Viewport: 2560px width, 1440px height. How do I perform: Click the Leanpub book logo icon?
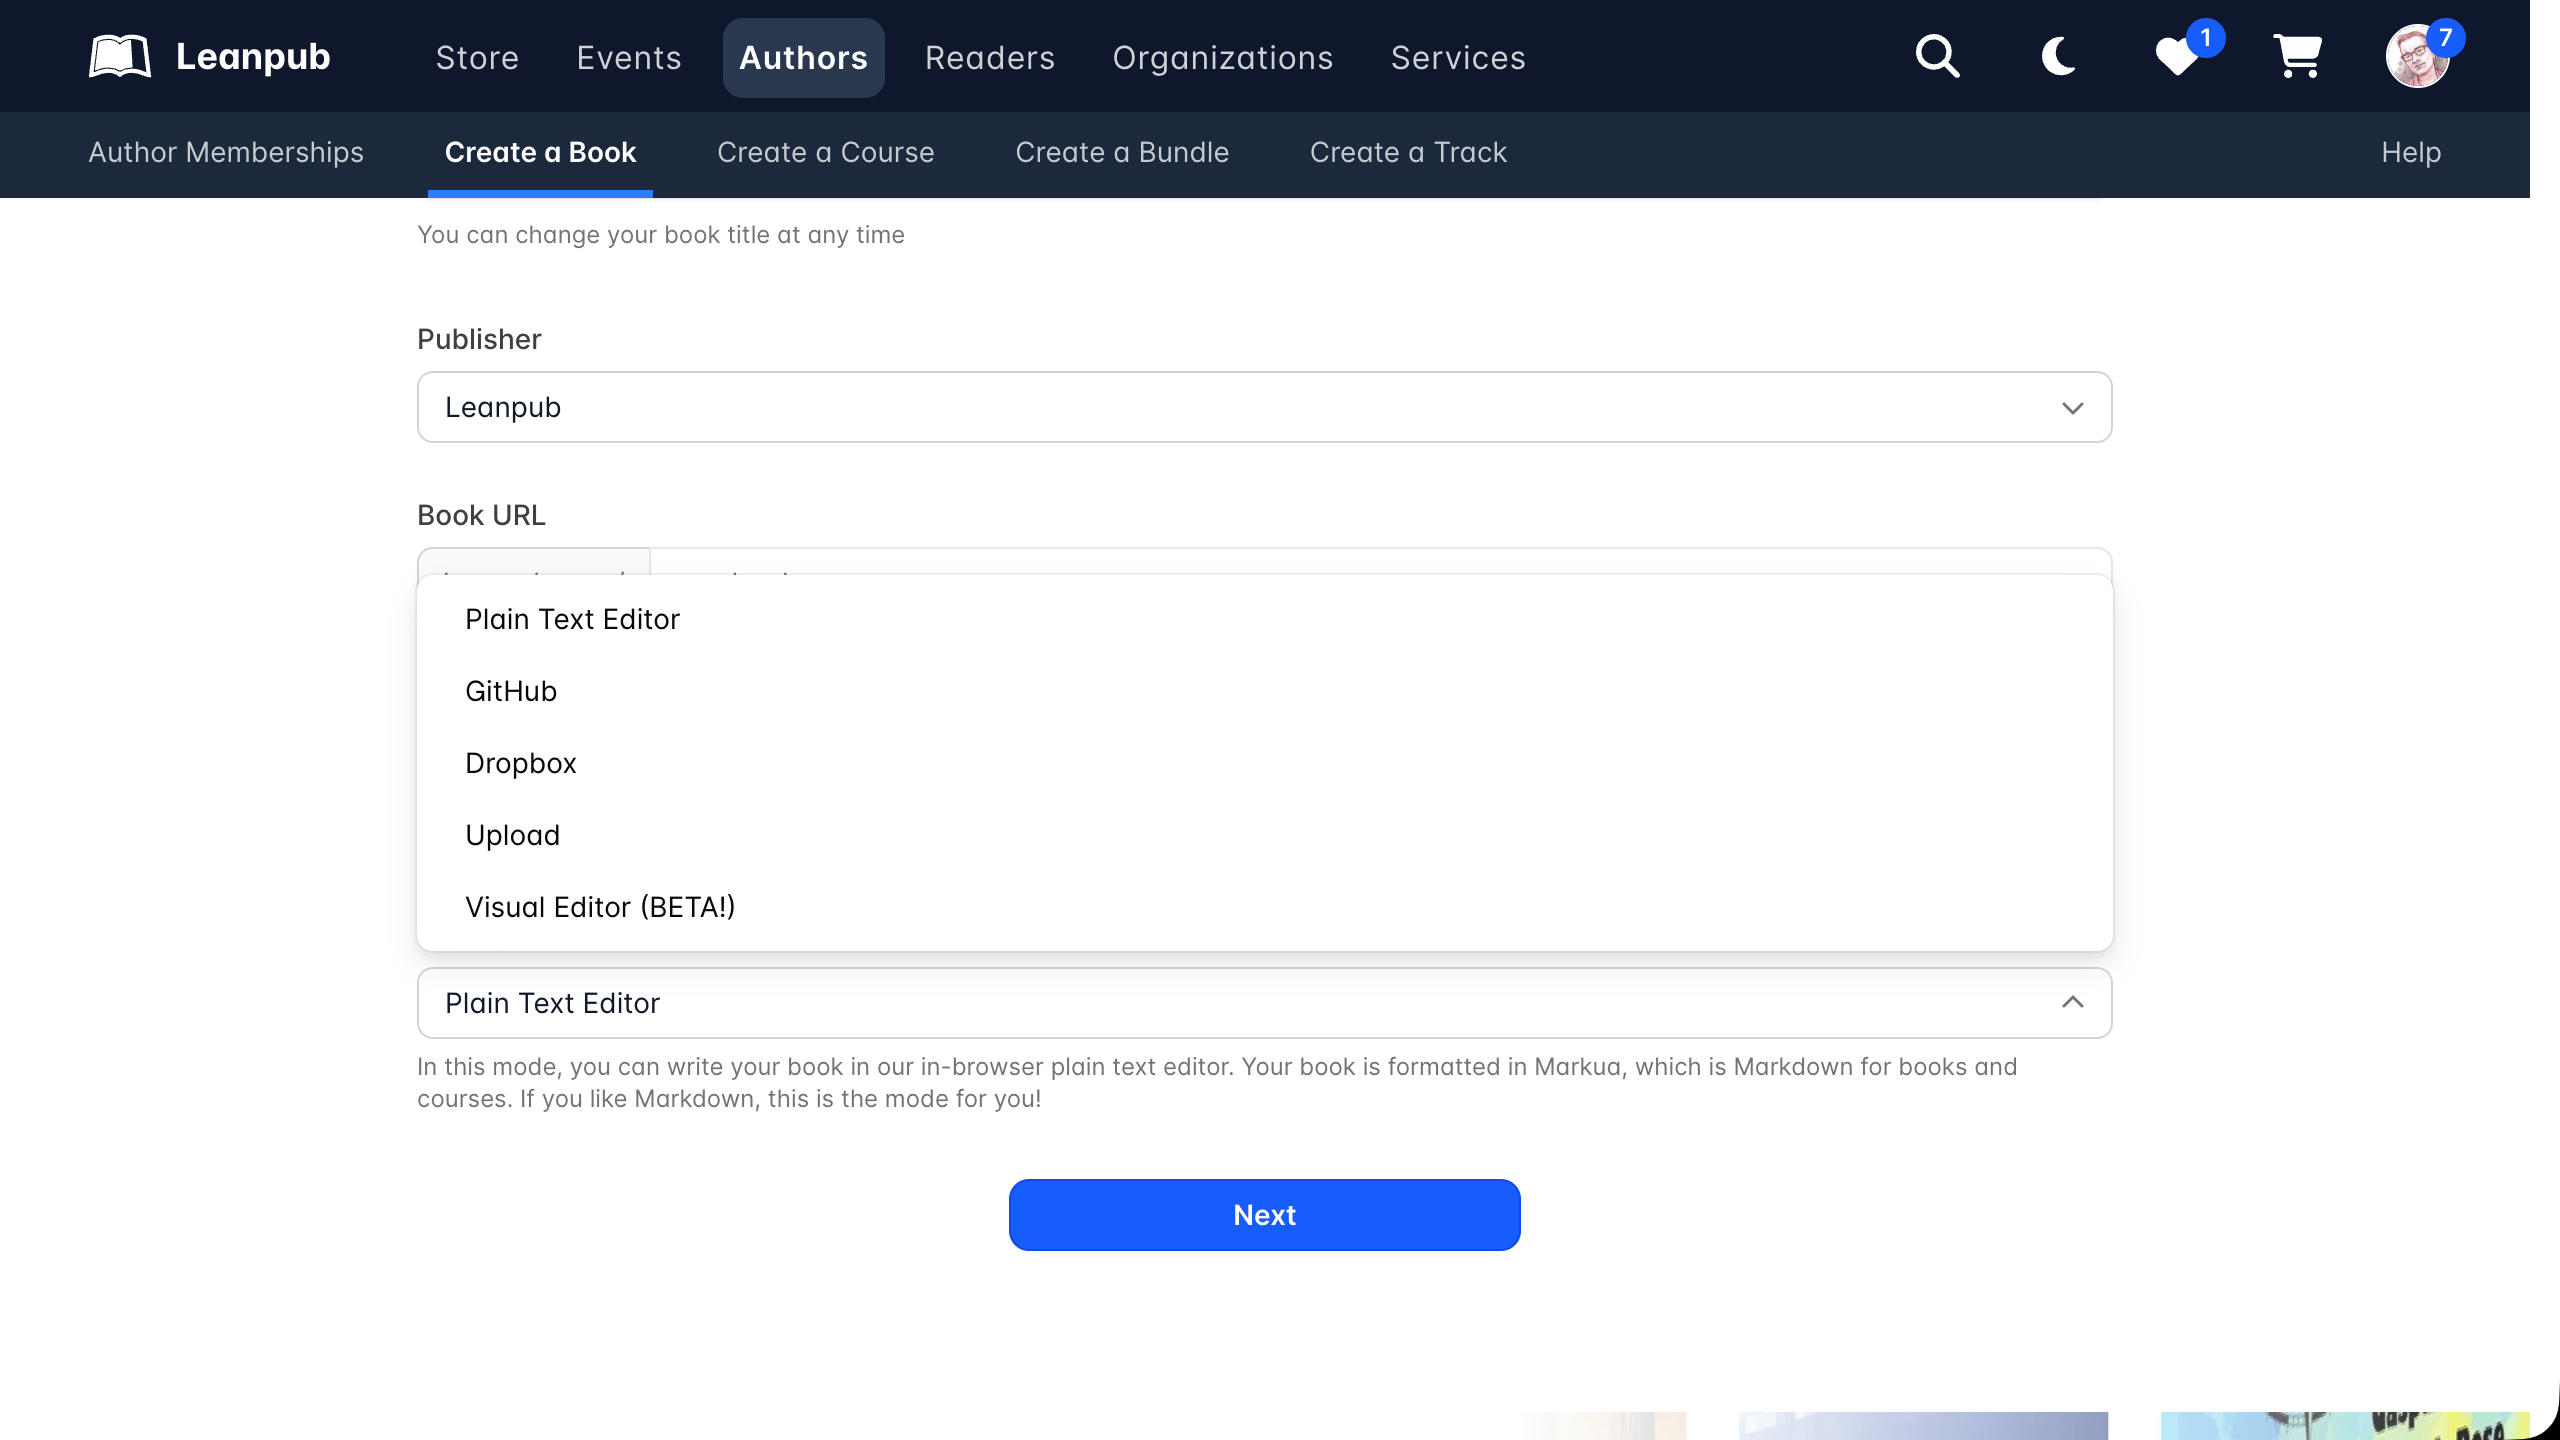point(120,56)
